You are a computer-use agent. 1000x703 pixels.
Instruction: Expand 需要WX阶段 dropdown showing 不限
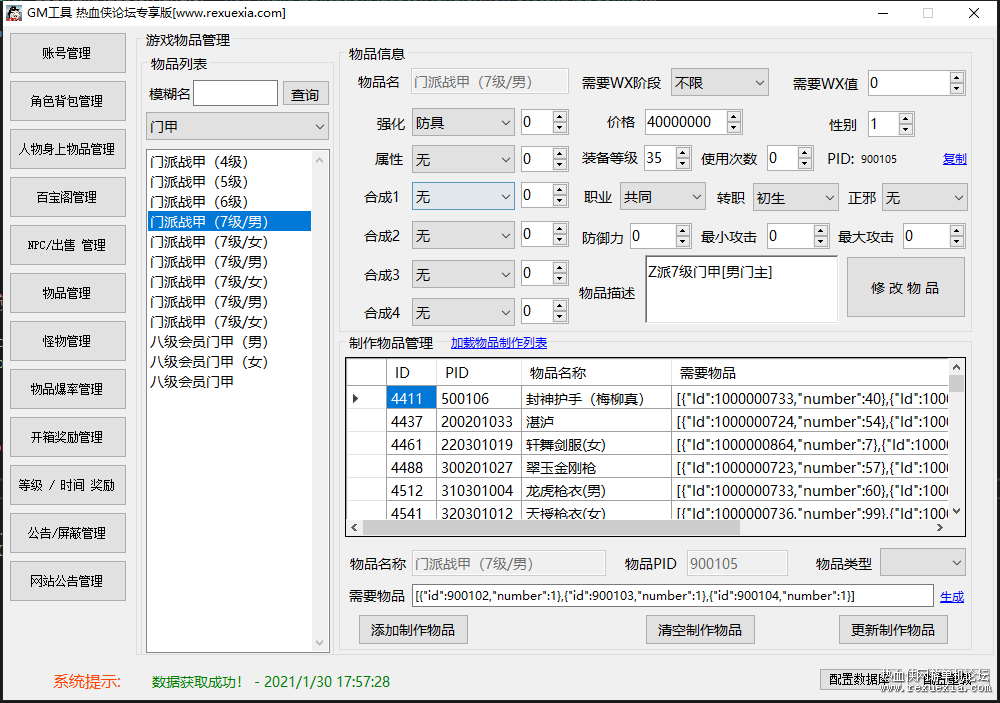pyautogui.click(x=719, y=83)
